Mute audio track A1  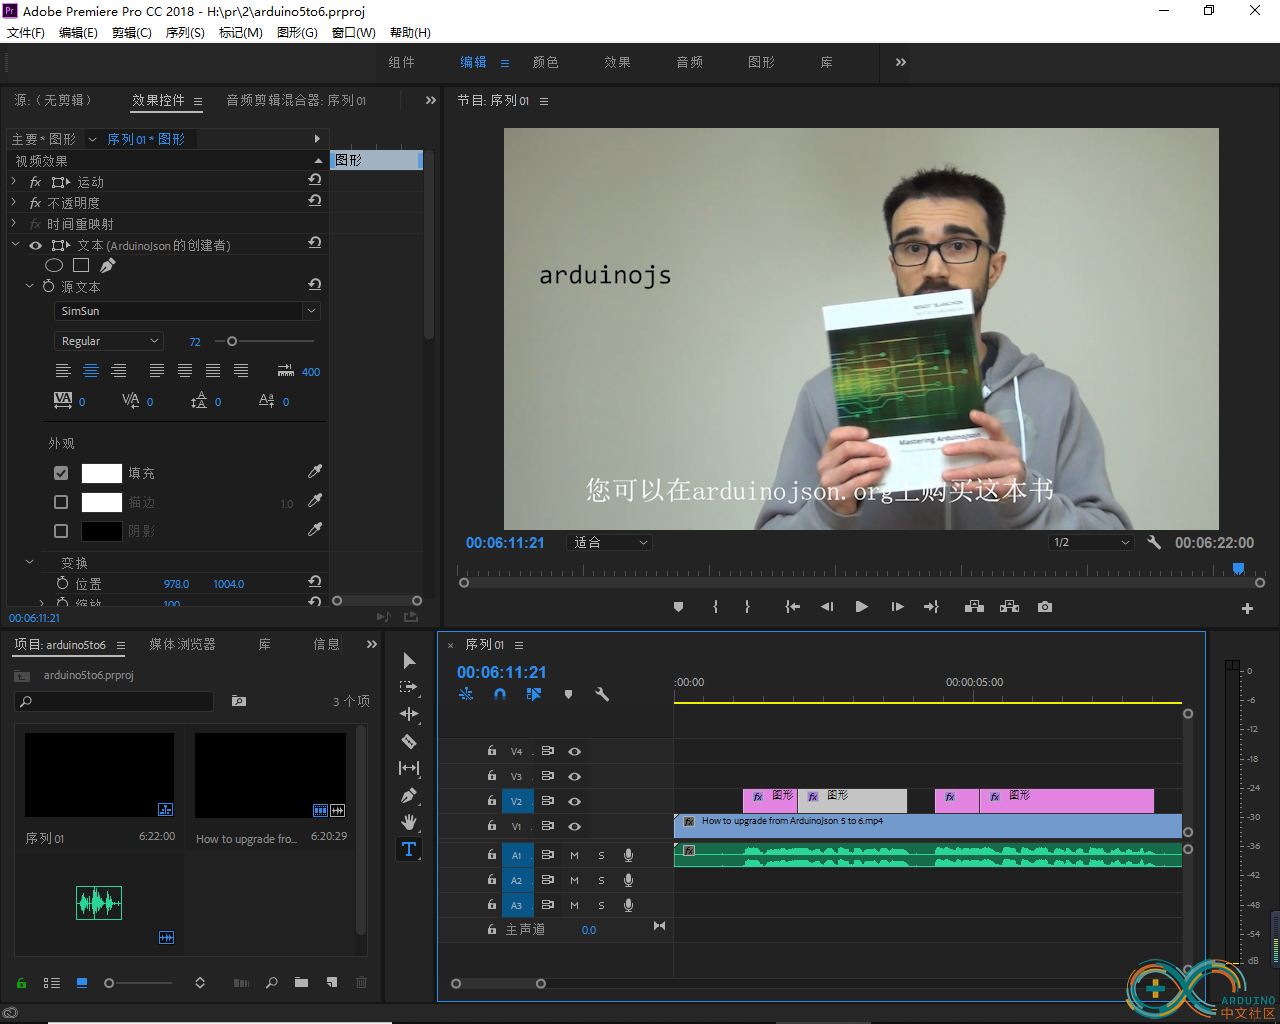tap(574, 855)
